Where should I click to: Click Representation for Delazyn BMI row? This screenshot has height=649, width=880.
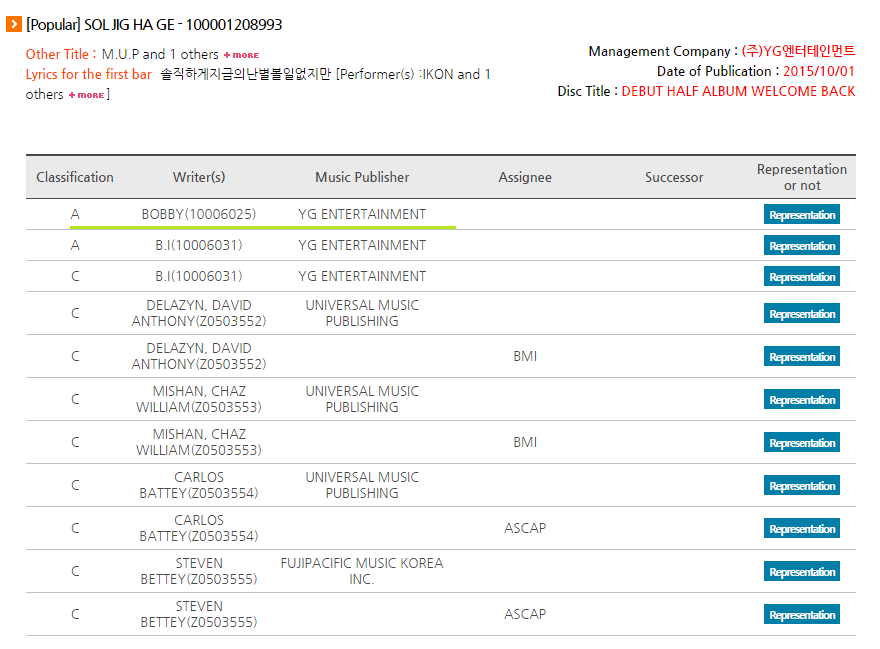pos(801,357)
